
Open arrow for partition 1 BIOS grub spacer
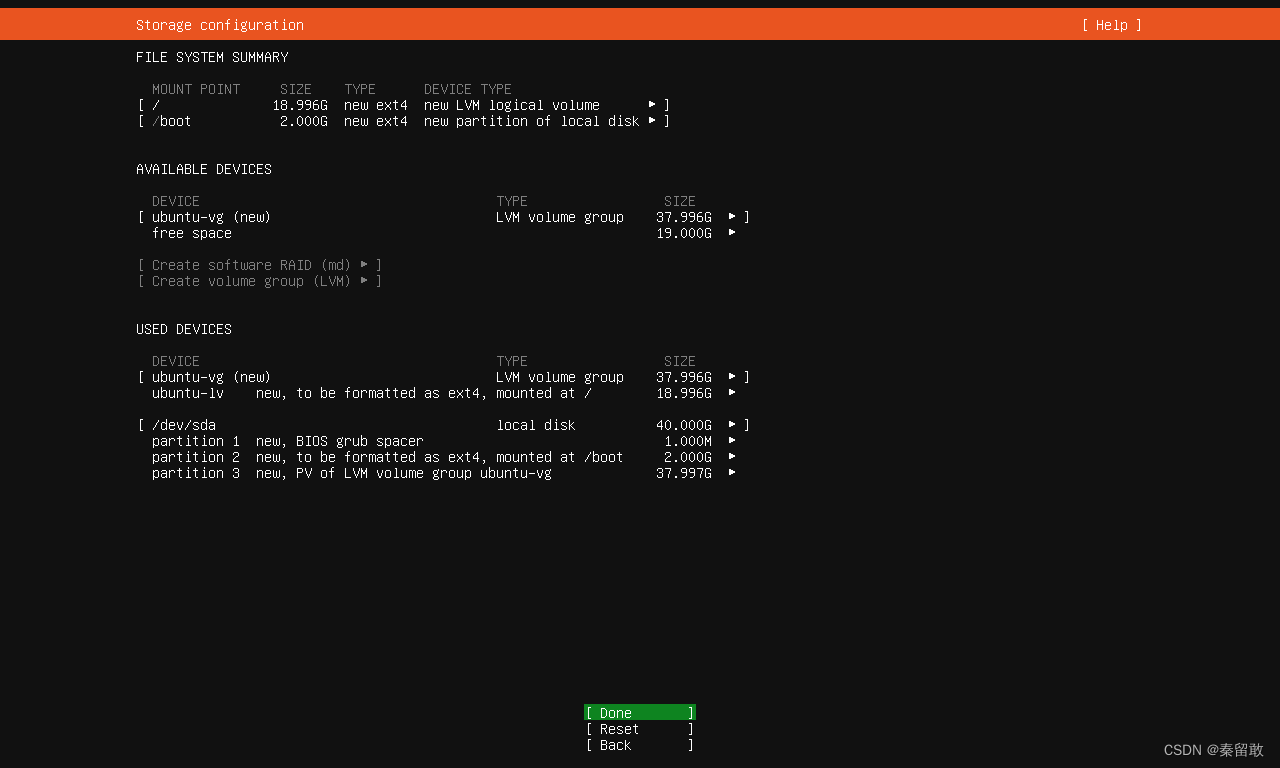point(732,441)
